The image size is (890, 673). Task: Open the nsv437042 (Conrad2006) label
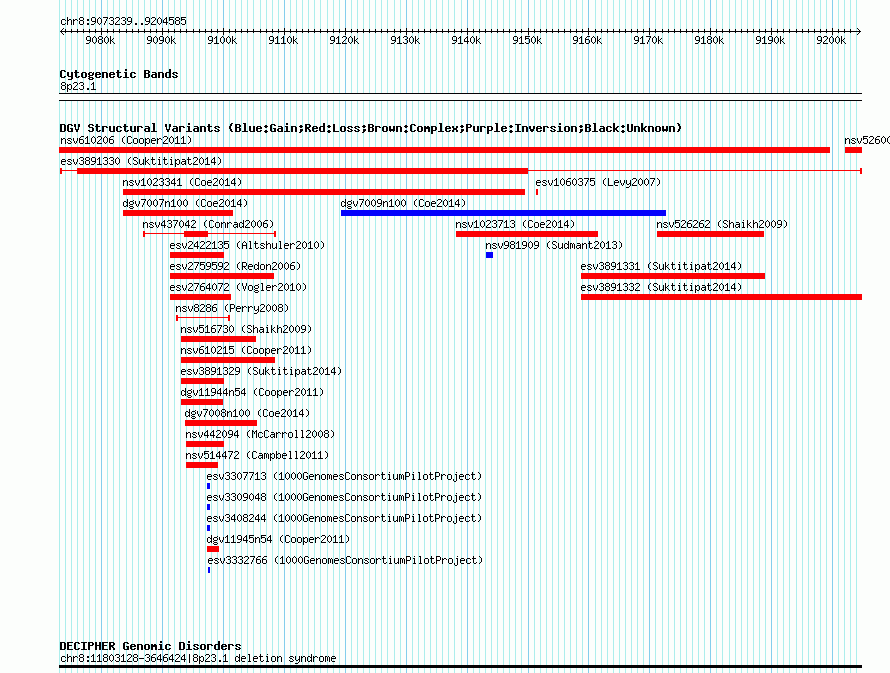tap(208, 224)
